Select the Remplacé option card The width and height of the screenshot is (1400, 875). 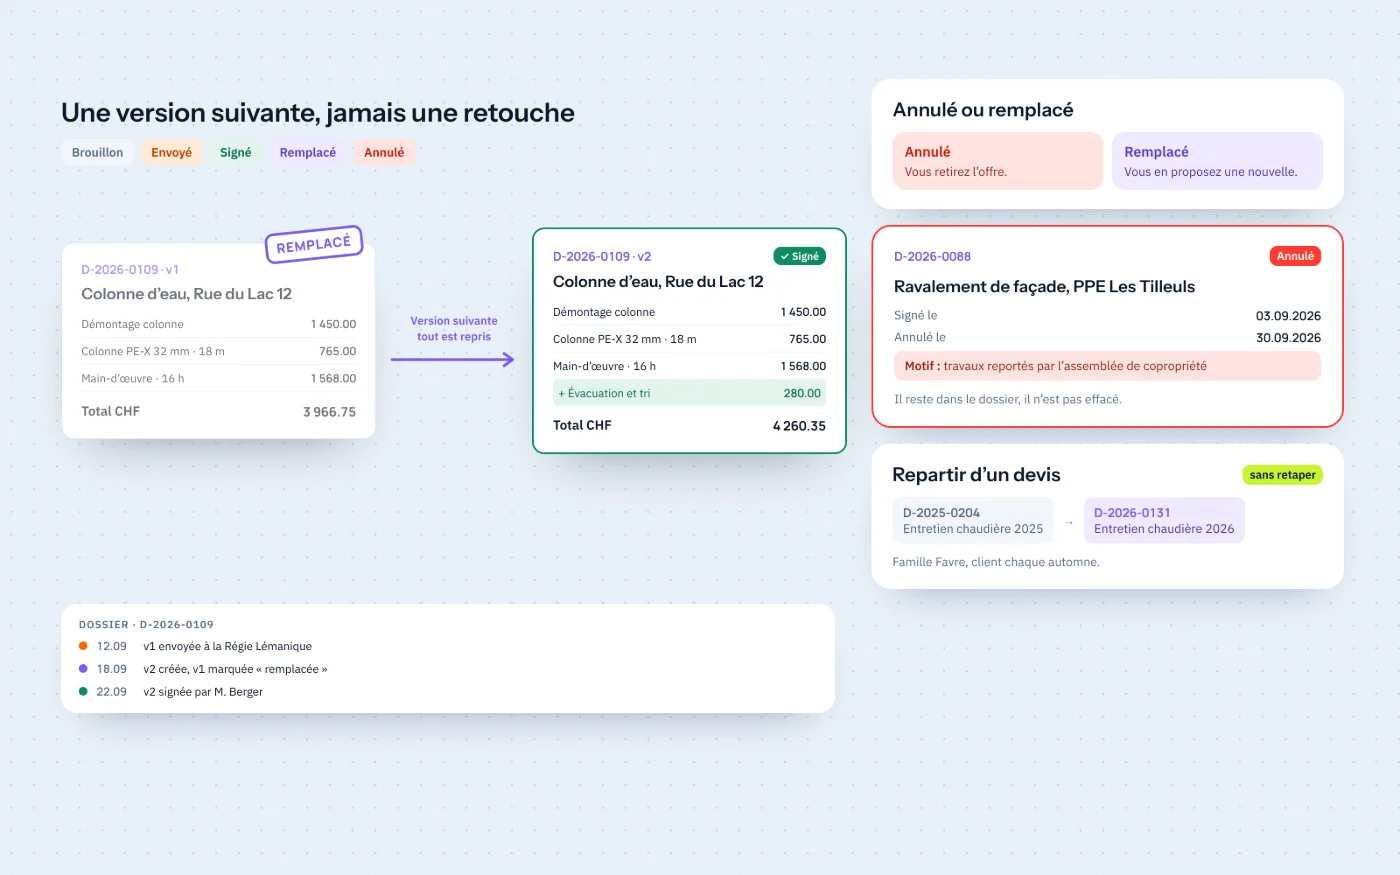(x=1217, y=161)
